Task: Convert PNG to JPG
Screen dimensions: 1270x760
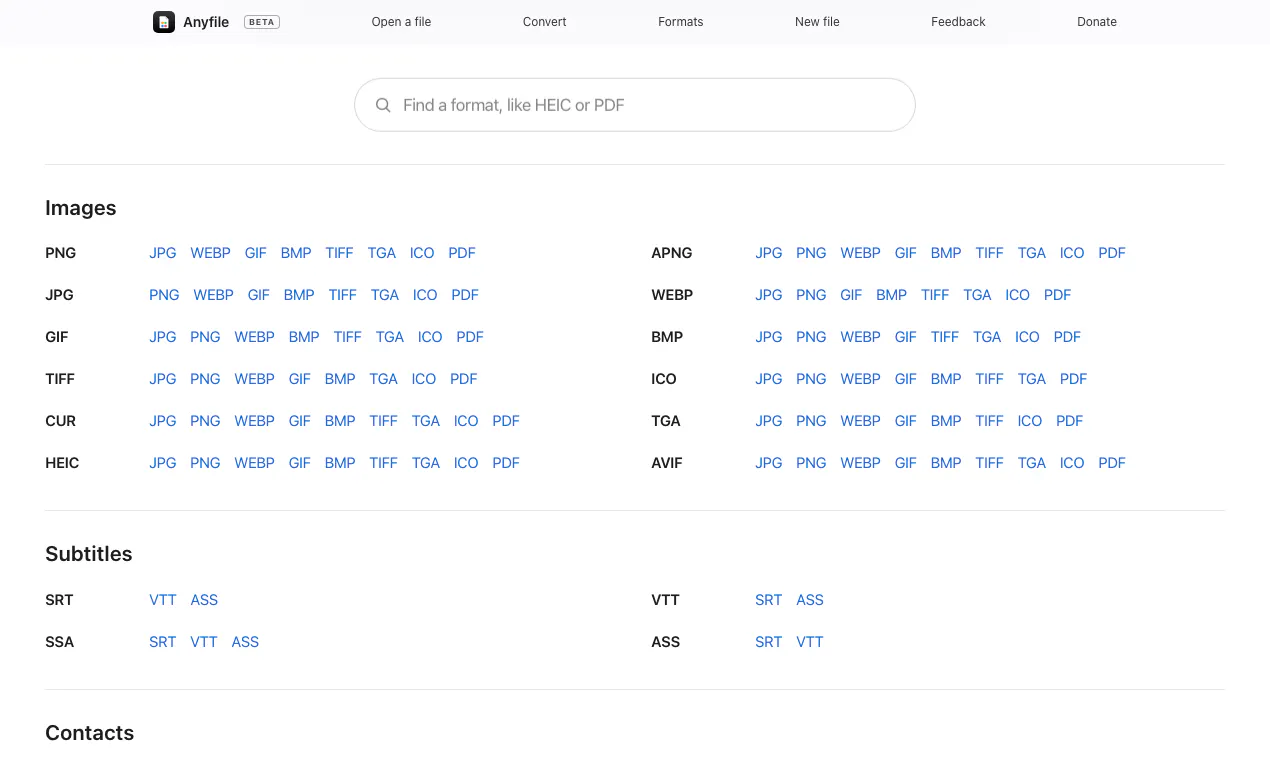Action: point(163,253)
